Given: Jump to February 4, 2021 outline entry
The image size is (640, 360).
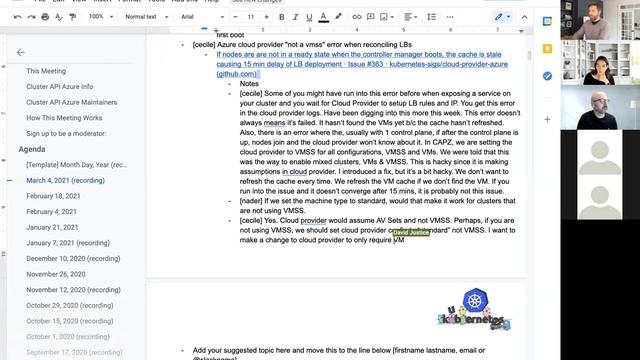Looking at the screenshot, I should coord(51,212).
